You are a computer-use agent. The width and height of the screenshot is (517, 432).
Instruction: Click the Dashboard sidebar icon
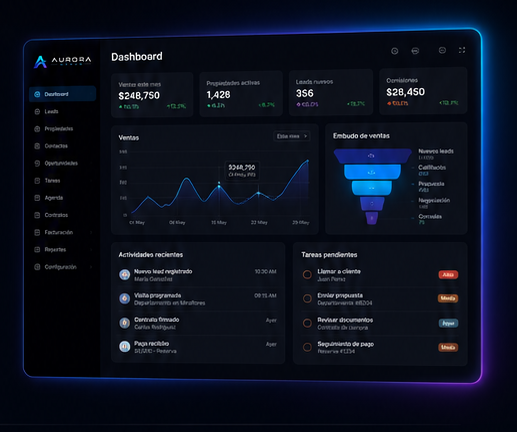click(37, 94)
